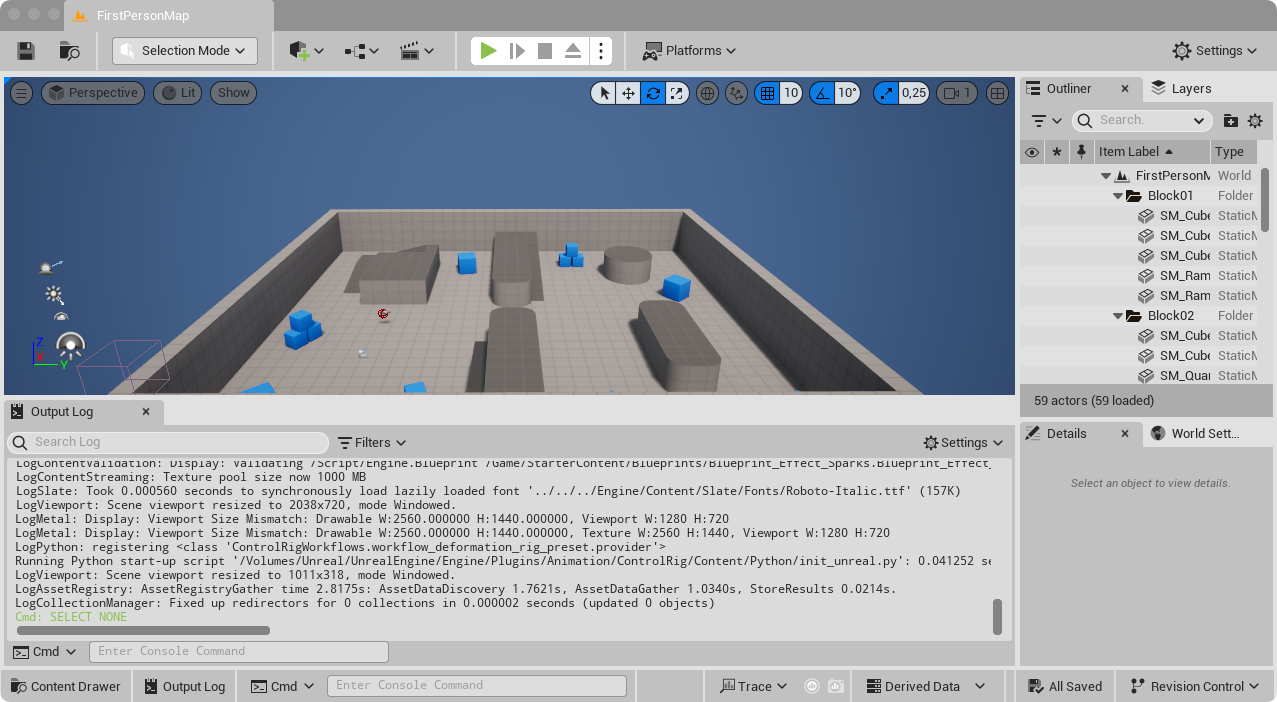Click the All Saved status button

tap(1064, 686)
